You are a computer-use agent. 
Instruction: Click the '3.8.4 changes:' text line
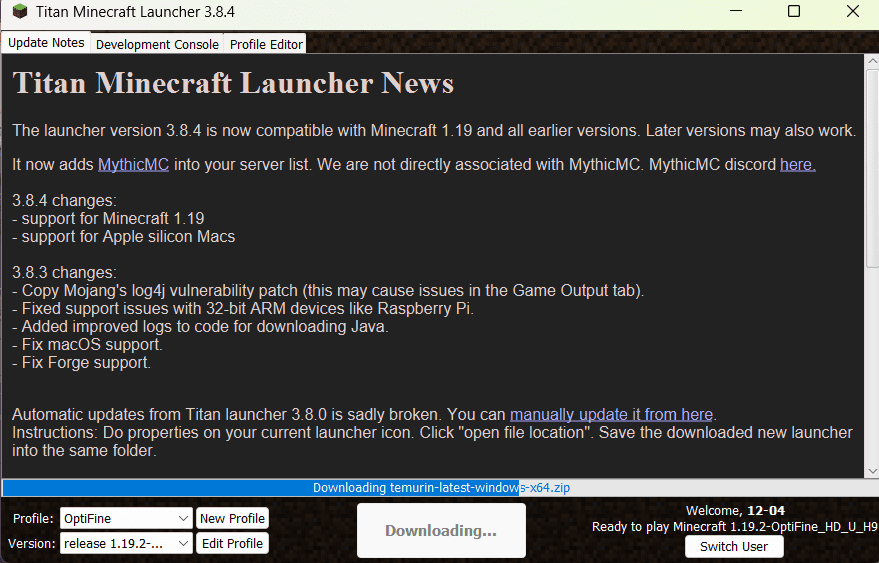click(64, 200)
